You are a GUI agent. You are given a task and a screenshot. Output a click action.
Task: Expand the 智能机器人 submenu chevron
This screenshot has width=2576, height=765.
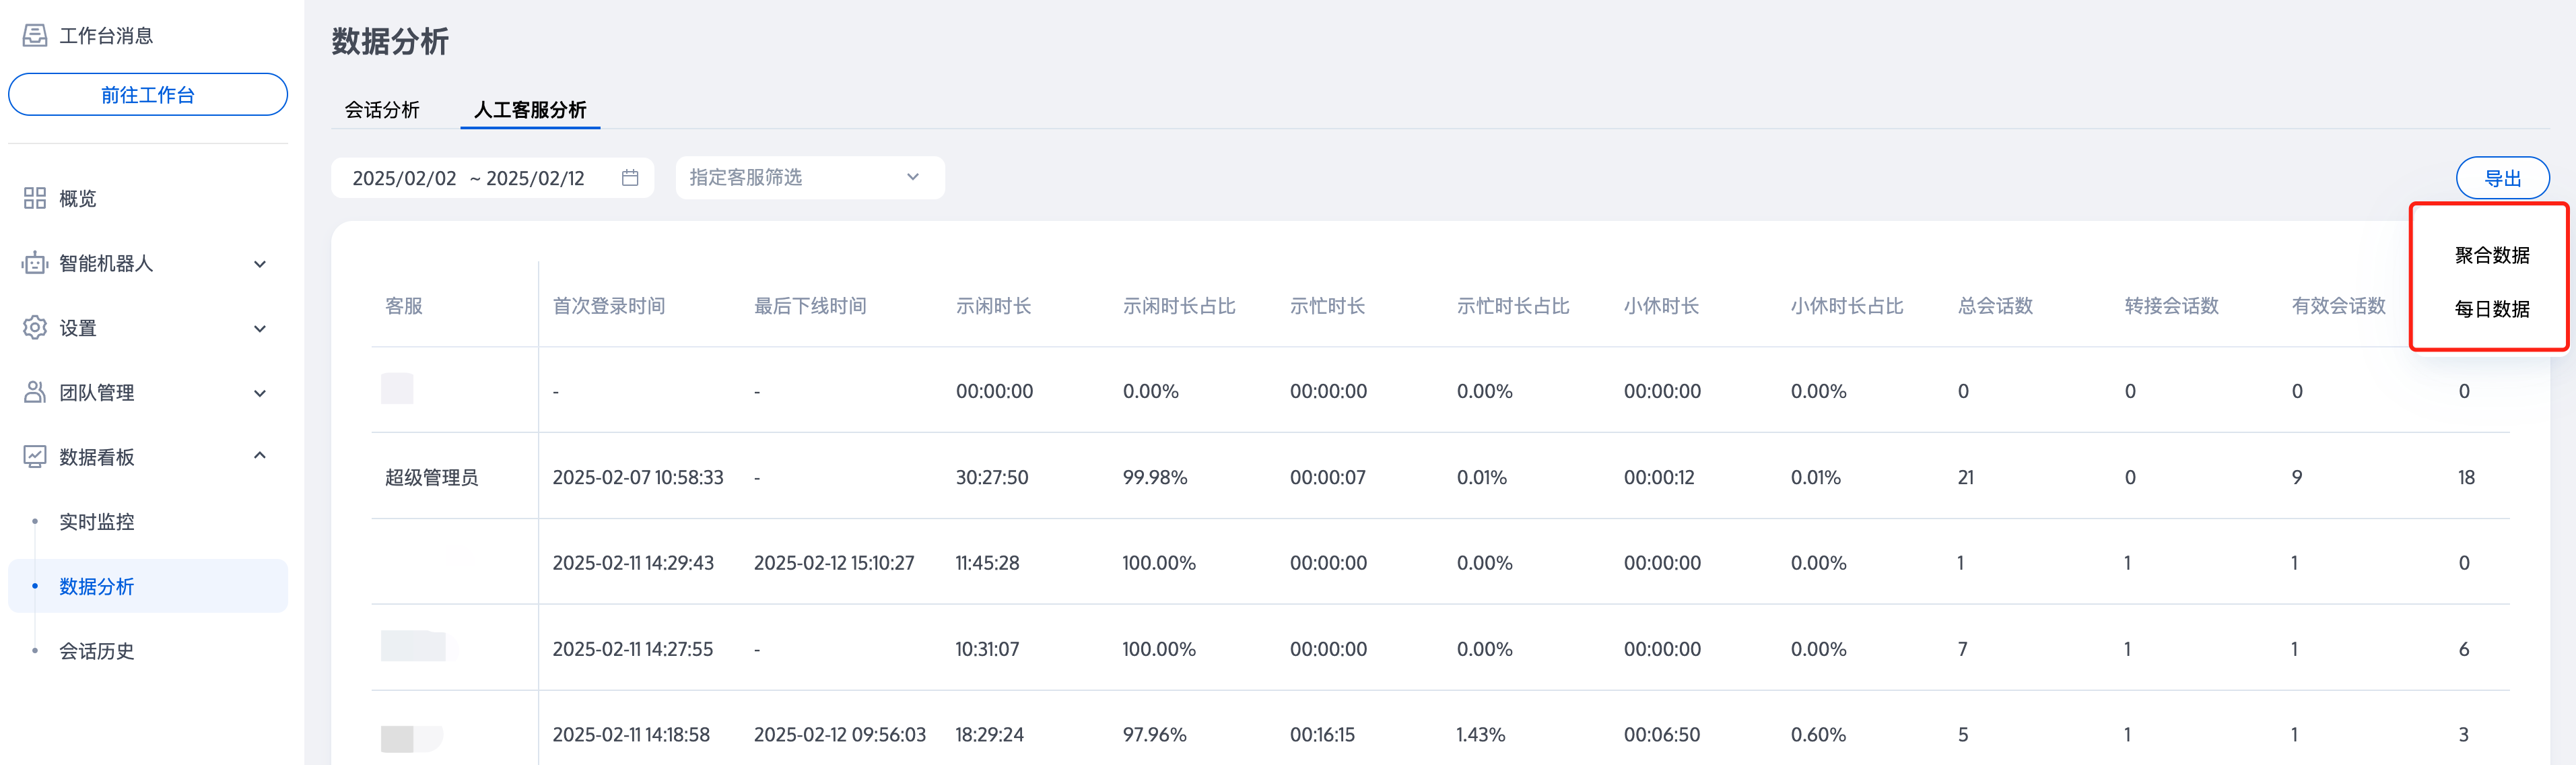point(260,264)
